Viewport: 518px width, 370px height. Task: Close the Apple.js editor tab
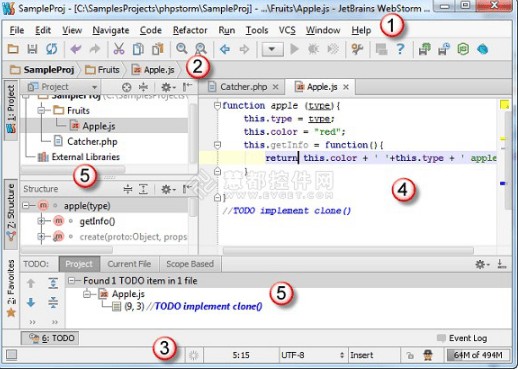coord(346,87)
